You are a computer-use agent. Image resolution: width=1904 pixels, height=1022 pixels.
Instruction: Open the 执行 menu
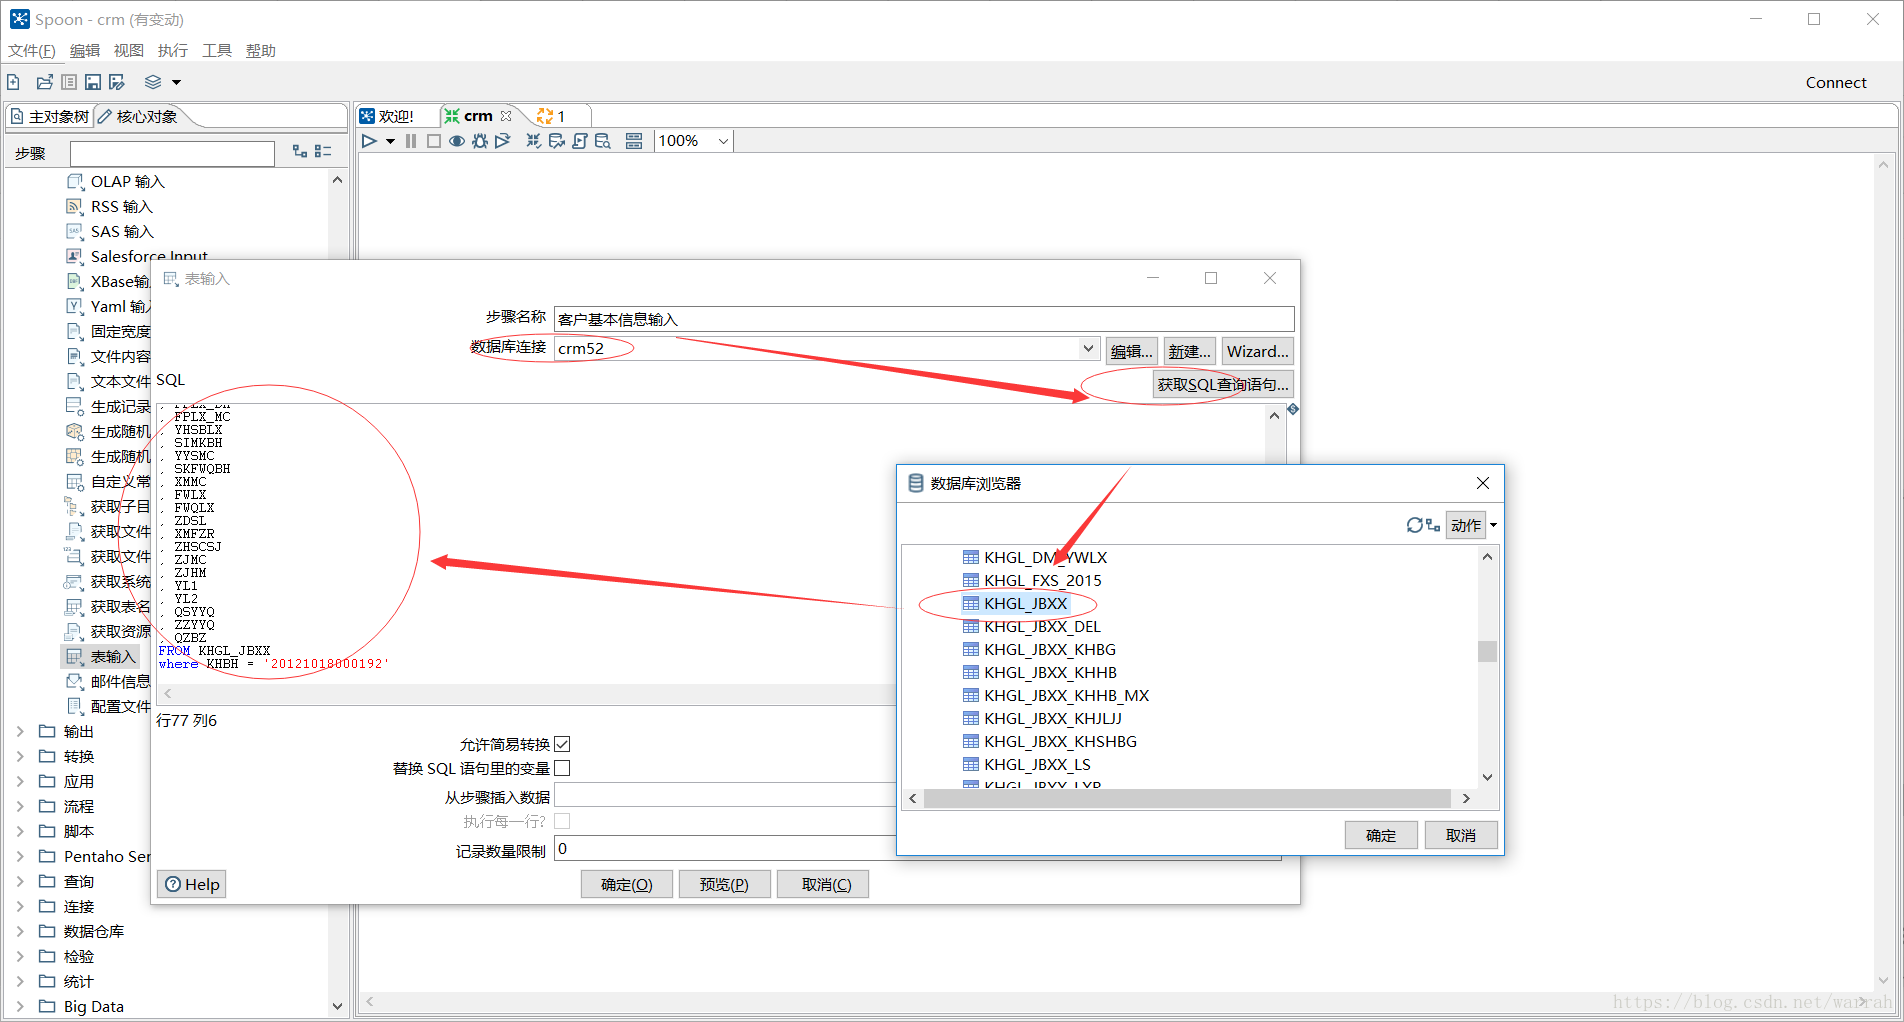[172, 50]
